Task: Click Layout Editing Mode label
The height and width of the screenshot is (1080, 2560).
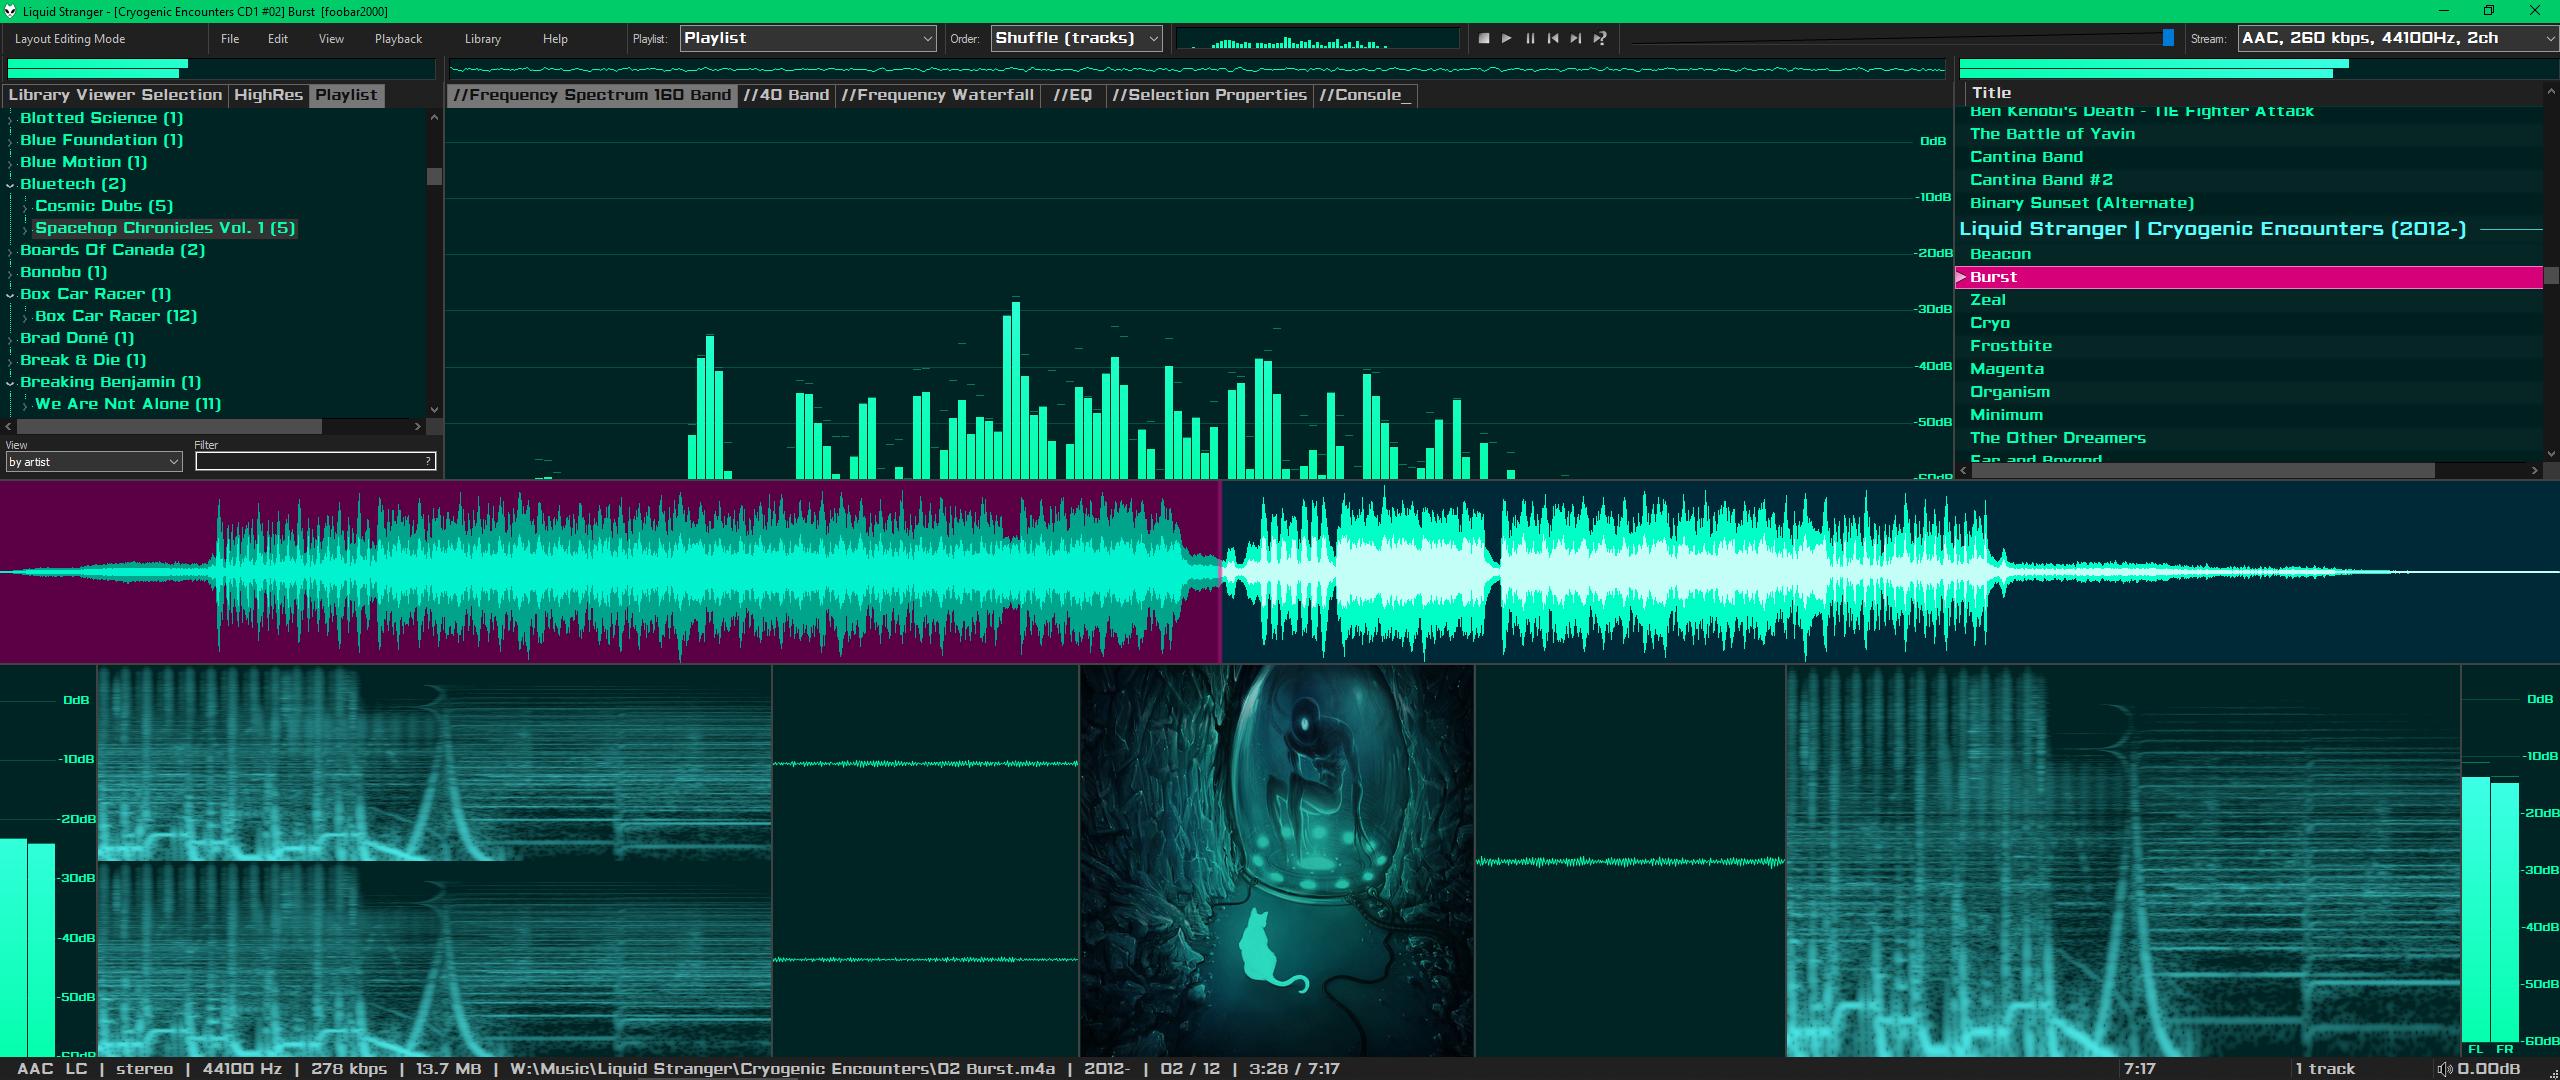Action: click(70, 39)
